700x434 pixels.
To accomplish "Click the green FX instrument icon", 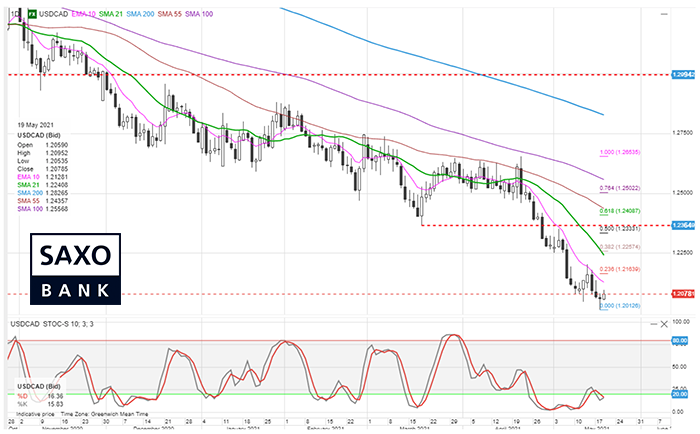I will tap(32, 14).
